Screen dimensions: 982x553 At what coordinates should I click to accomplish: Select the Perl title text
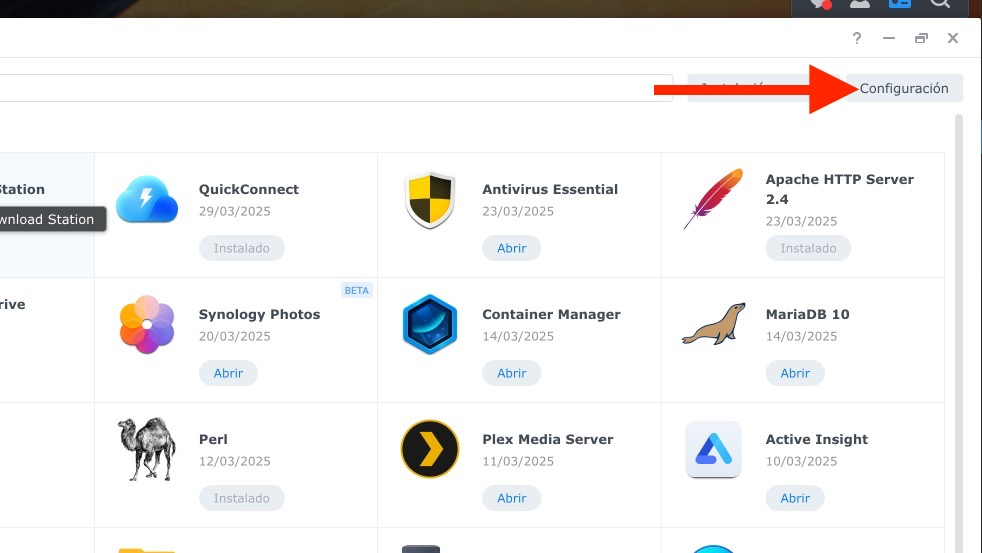coord(213,439)
